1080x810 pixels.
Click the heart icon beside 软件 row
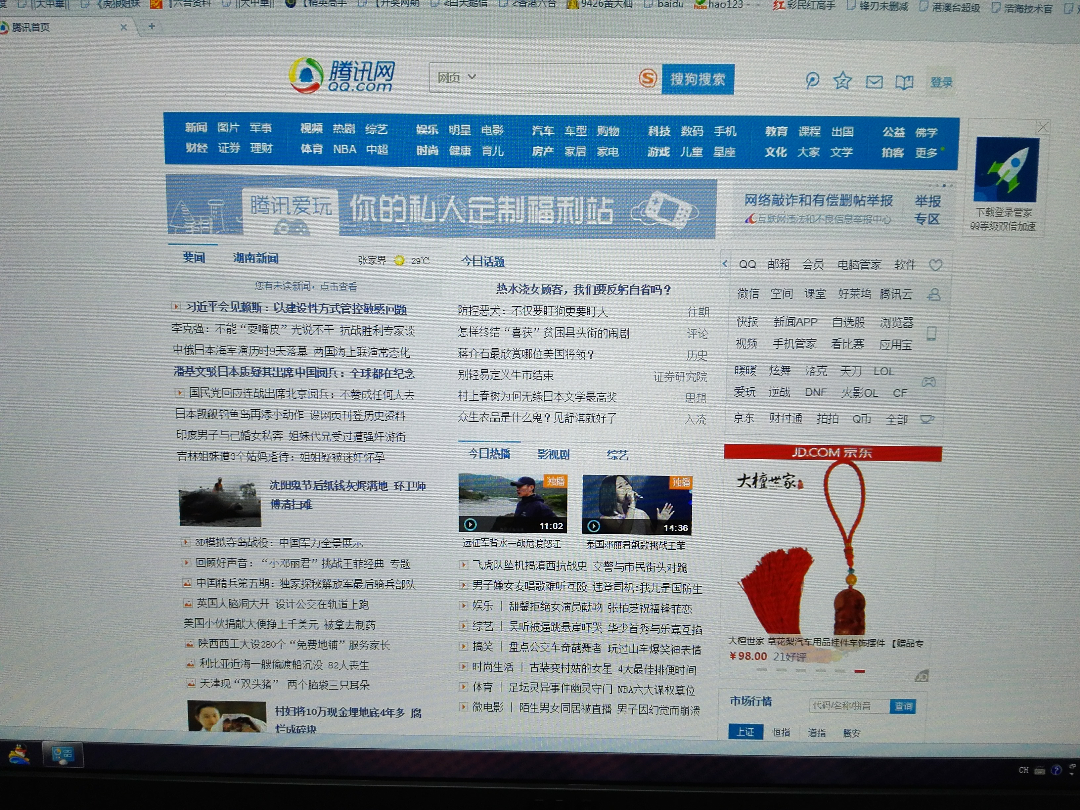pyautogui.click(x=935, y=265)
